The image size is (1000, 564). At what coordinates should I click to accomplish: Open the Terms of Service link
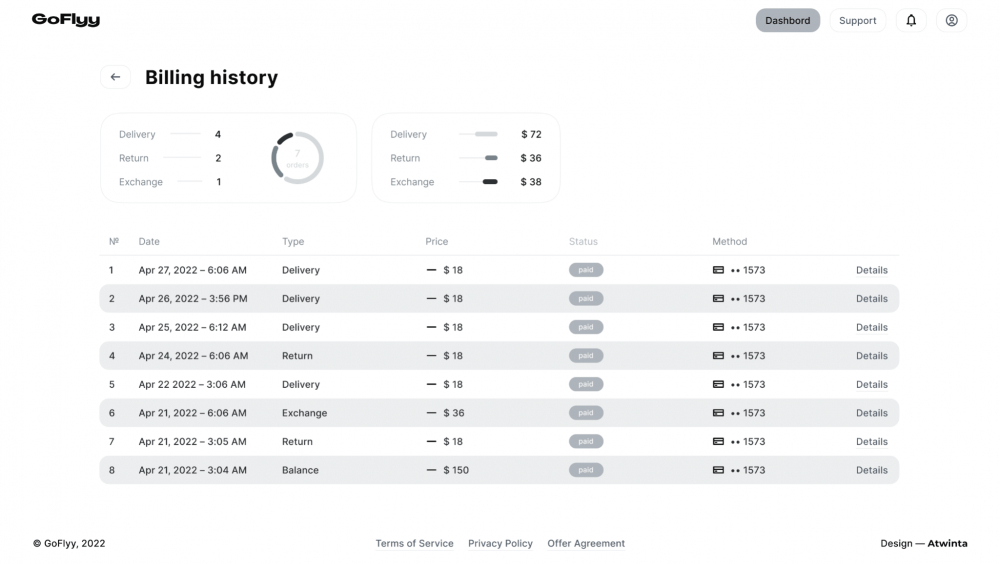coord(414,544)
